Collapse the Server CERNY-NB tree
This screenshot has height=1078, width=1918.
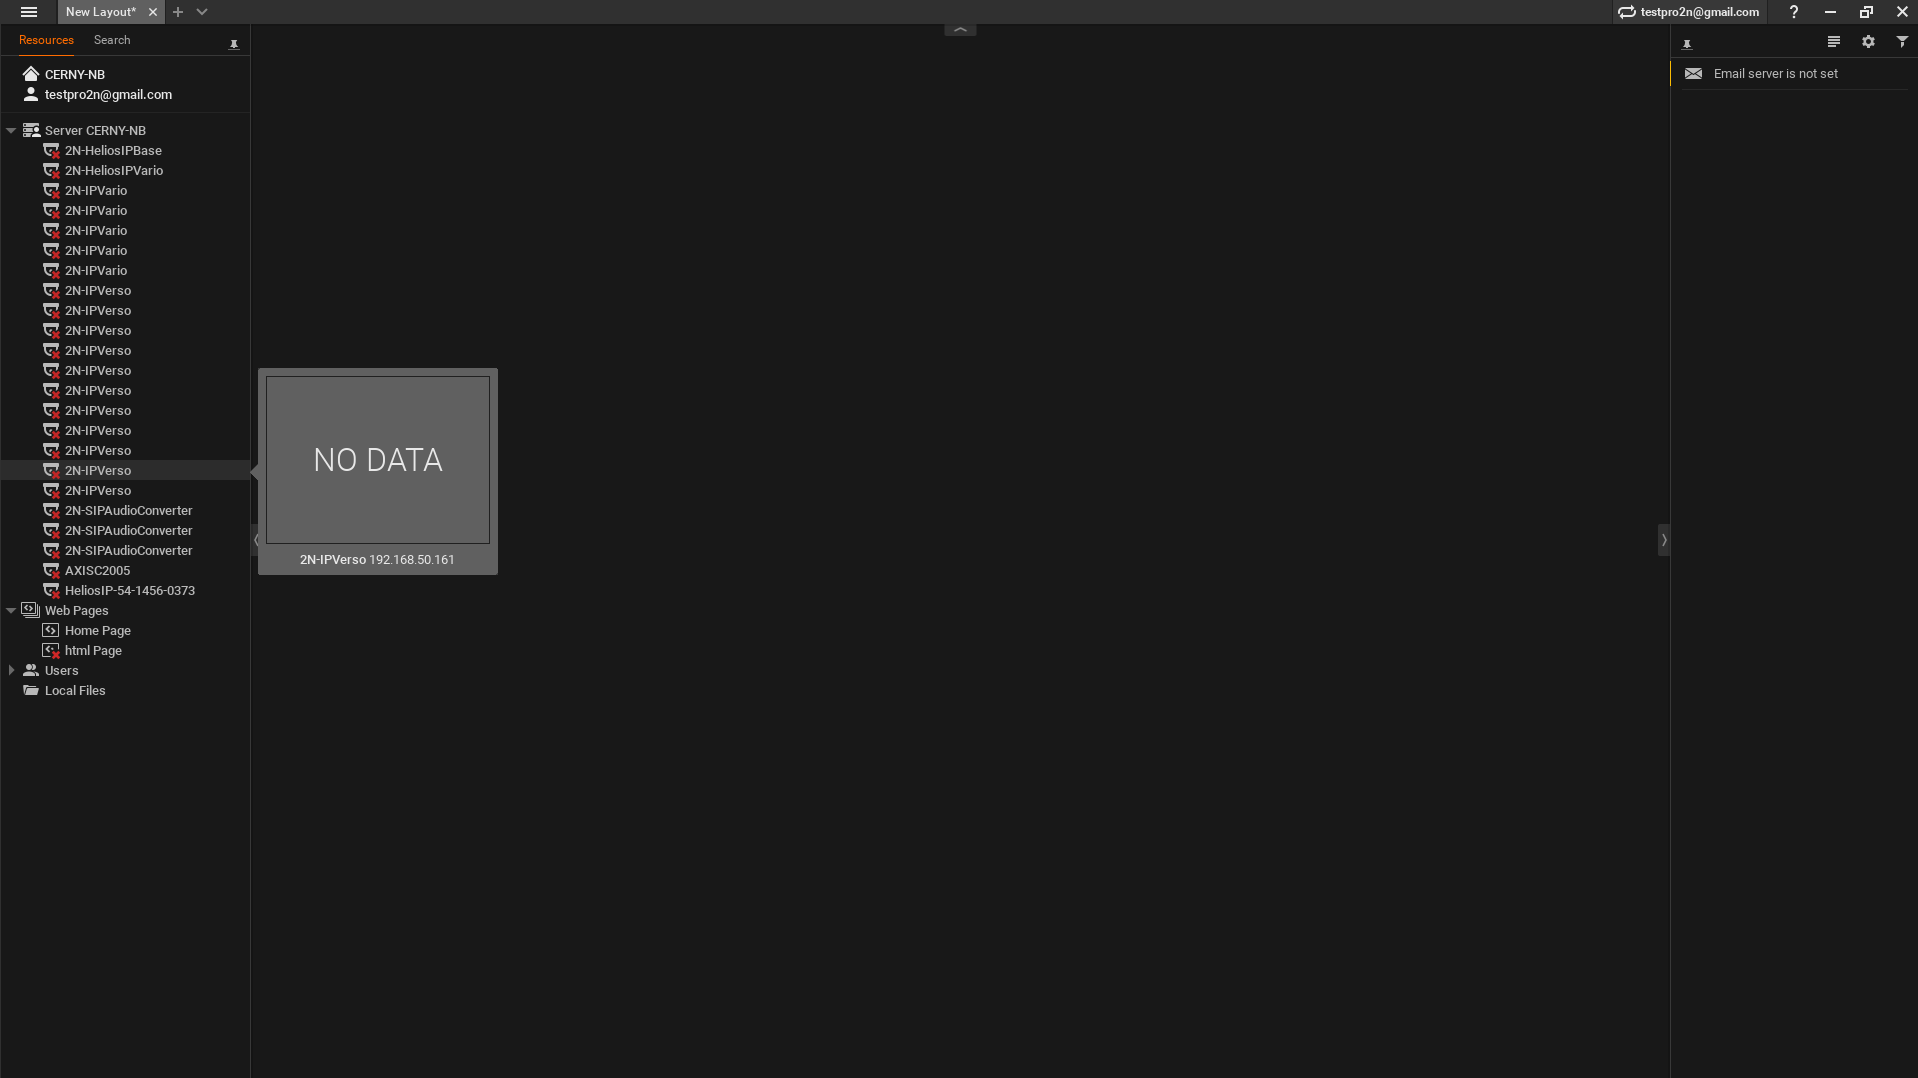pyautogui.click(x=11, y=131)
